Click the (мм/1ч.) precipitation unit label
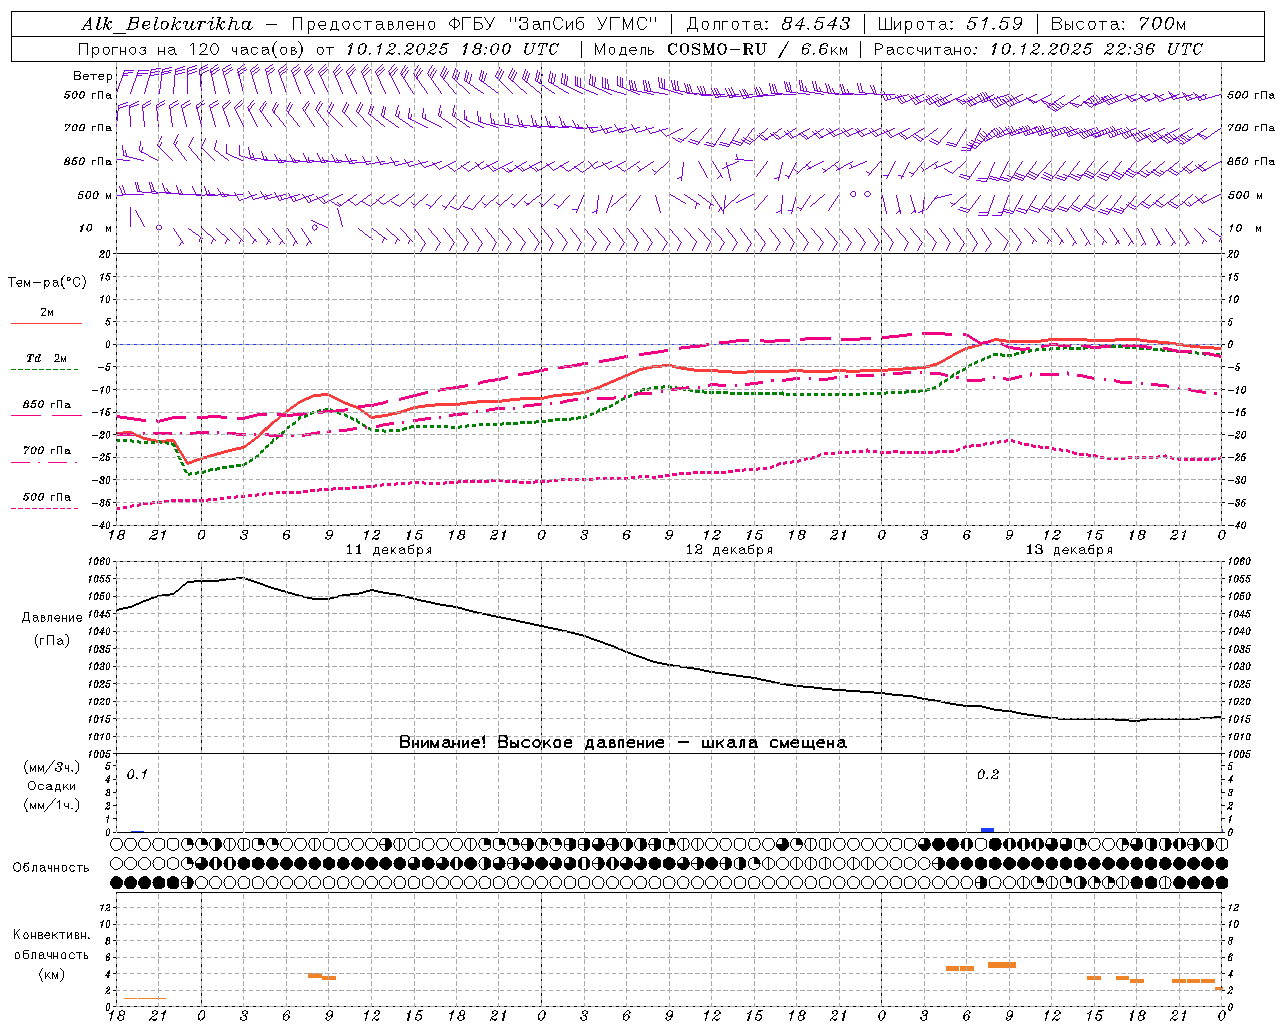The width and height of the screenshot is (1280, 1024). coord(51,805)
